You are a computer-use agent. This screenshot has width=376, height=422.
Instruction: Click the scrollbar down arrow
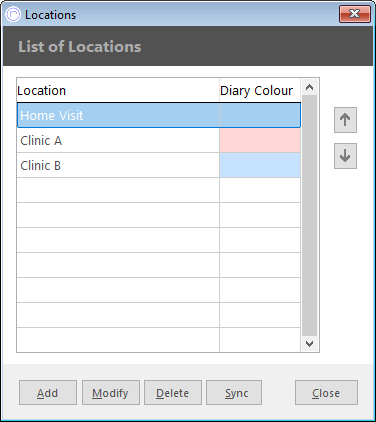click(x=309, y=343)
